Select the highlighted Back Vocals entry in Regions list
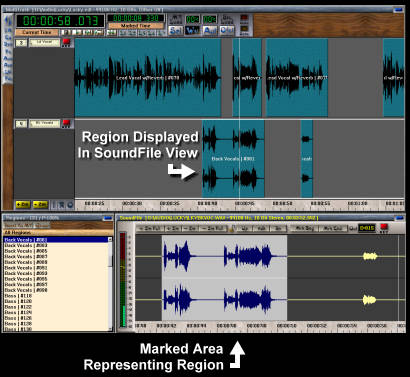 tap(56, 239)
